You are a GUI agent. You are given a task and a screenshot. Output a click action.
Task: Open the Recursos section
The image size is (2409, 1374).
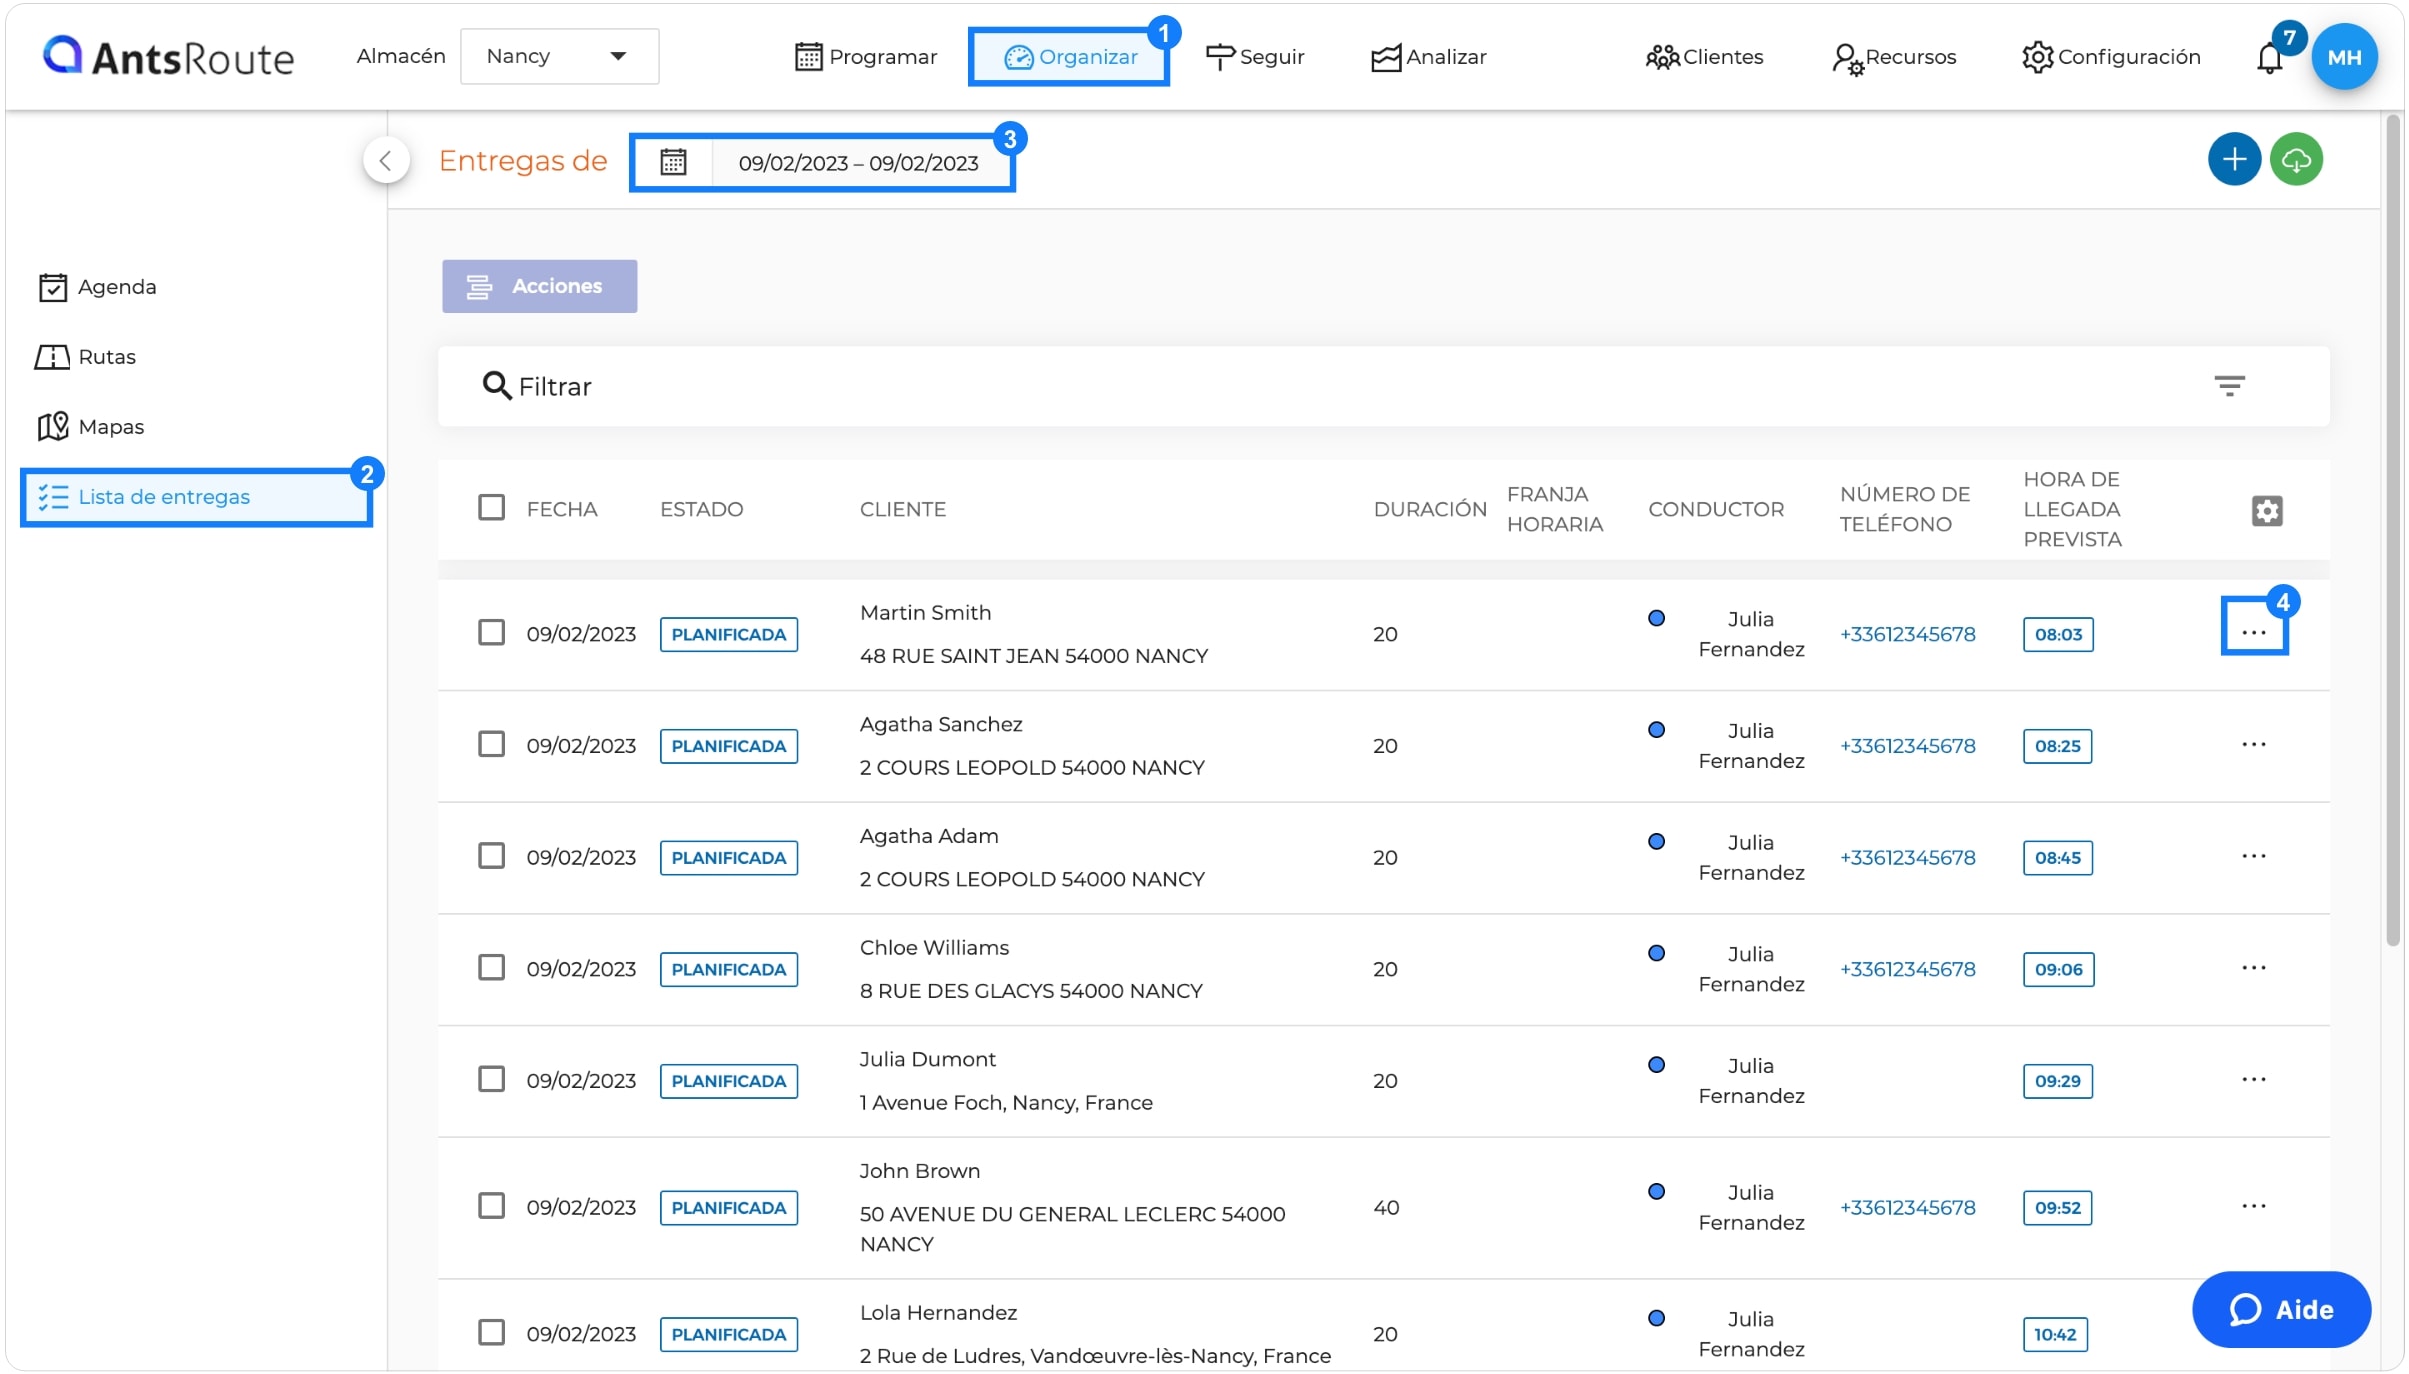(x=1893, y=57)
